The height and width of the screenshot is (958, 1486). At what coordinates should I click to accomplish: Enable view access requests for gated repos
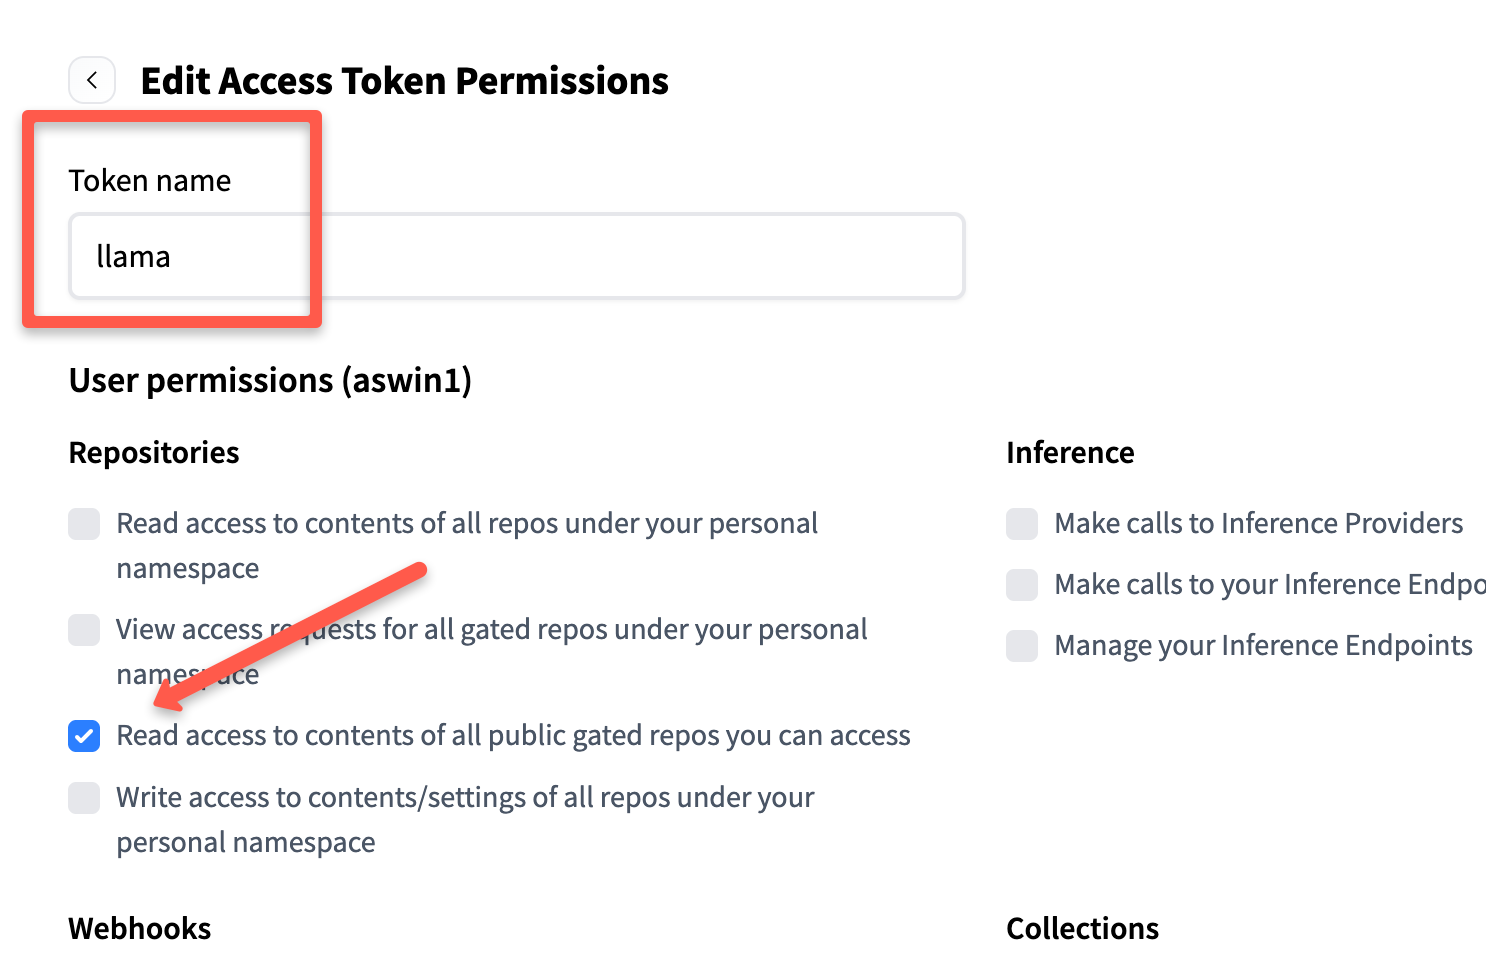point(84,629)
